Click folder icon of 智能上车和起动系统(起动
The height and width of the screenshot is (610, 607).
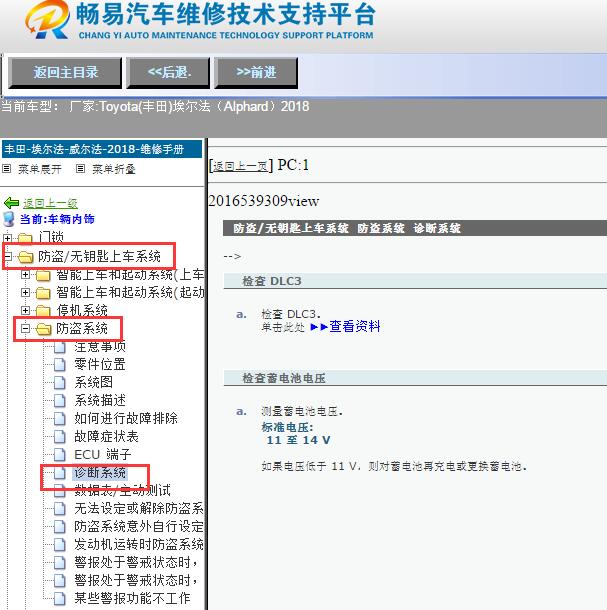point(43,293)
